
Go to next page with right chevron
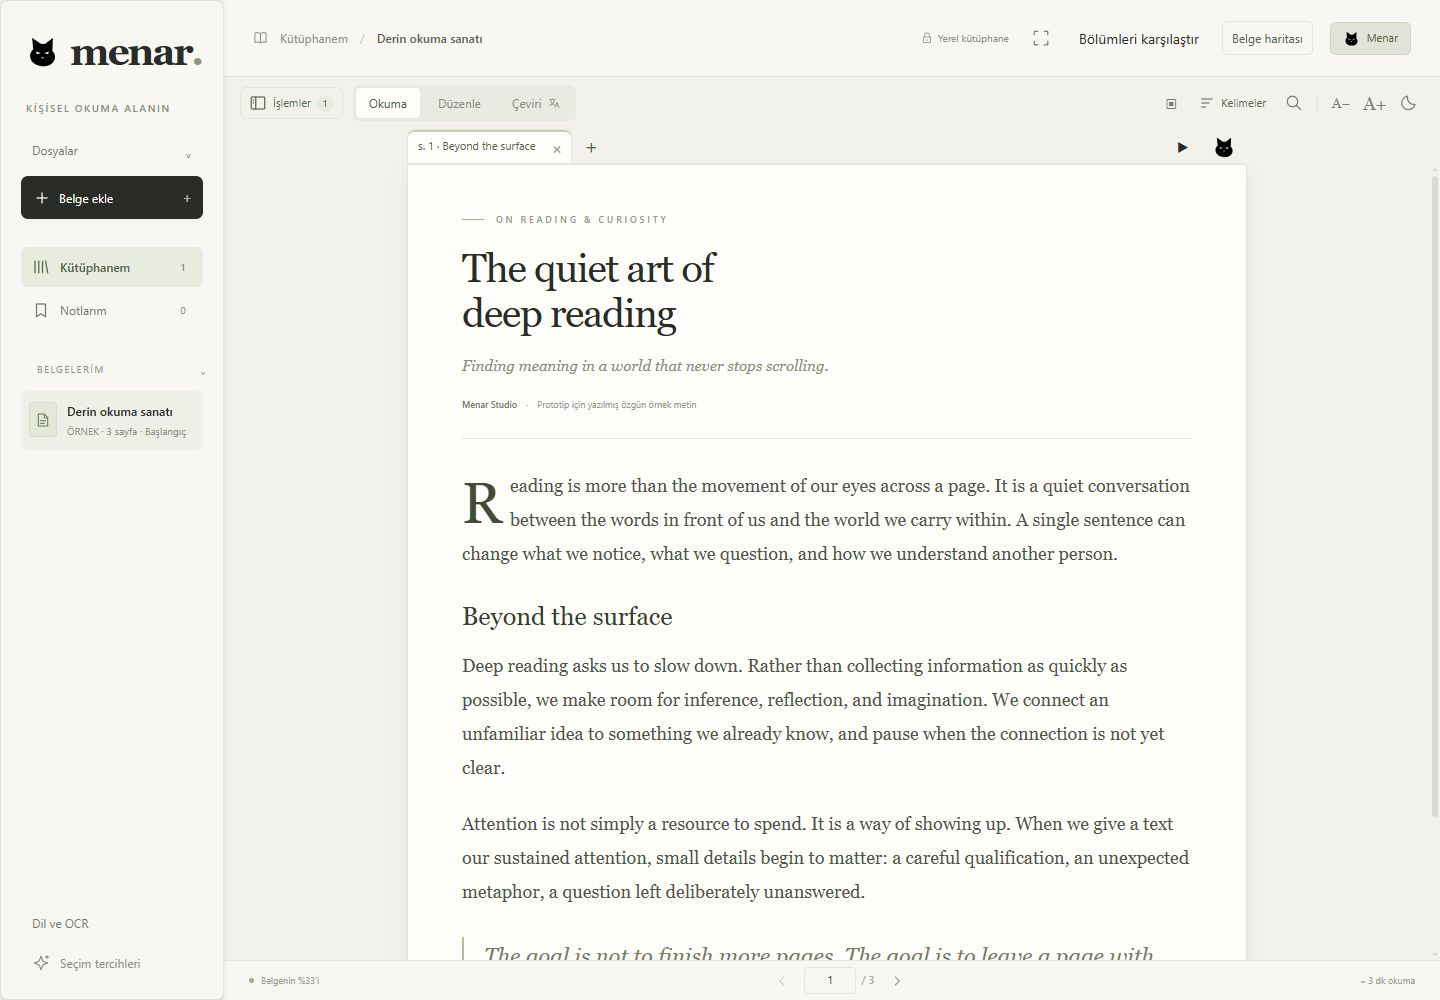point(897,981)
